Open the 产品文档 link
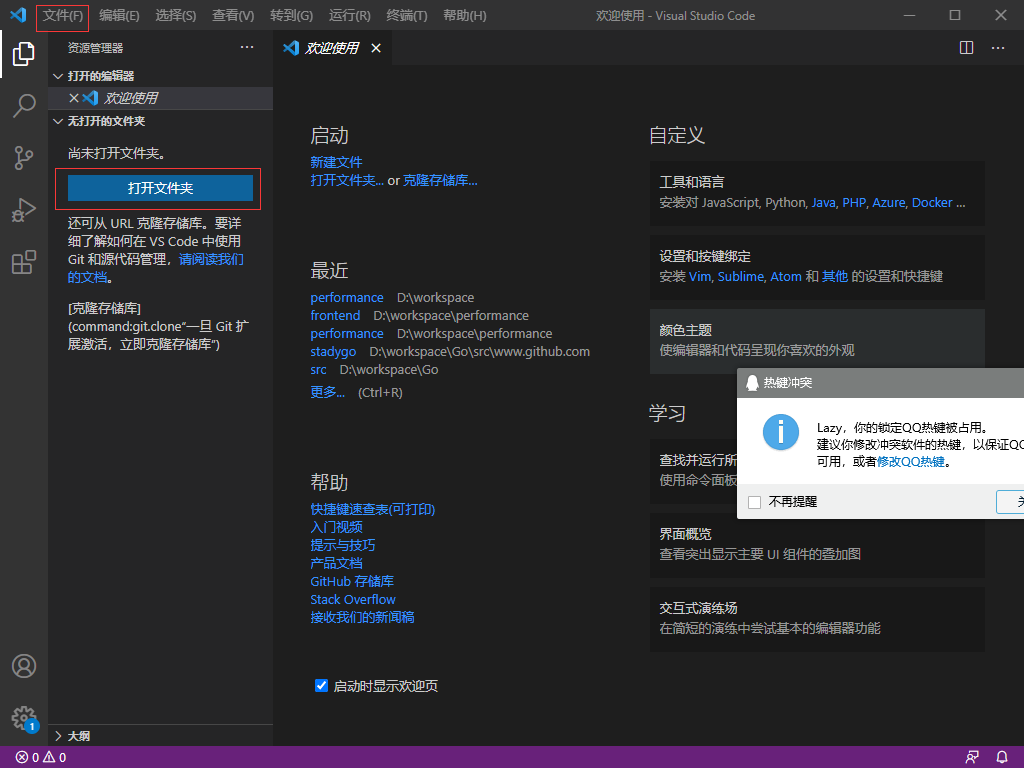This screenshot has height=768, width=1024. click(x=336, y=563)
